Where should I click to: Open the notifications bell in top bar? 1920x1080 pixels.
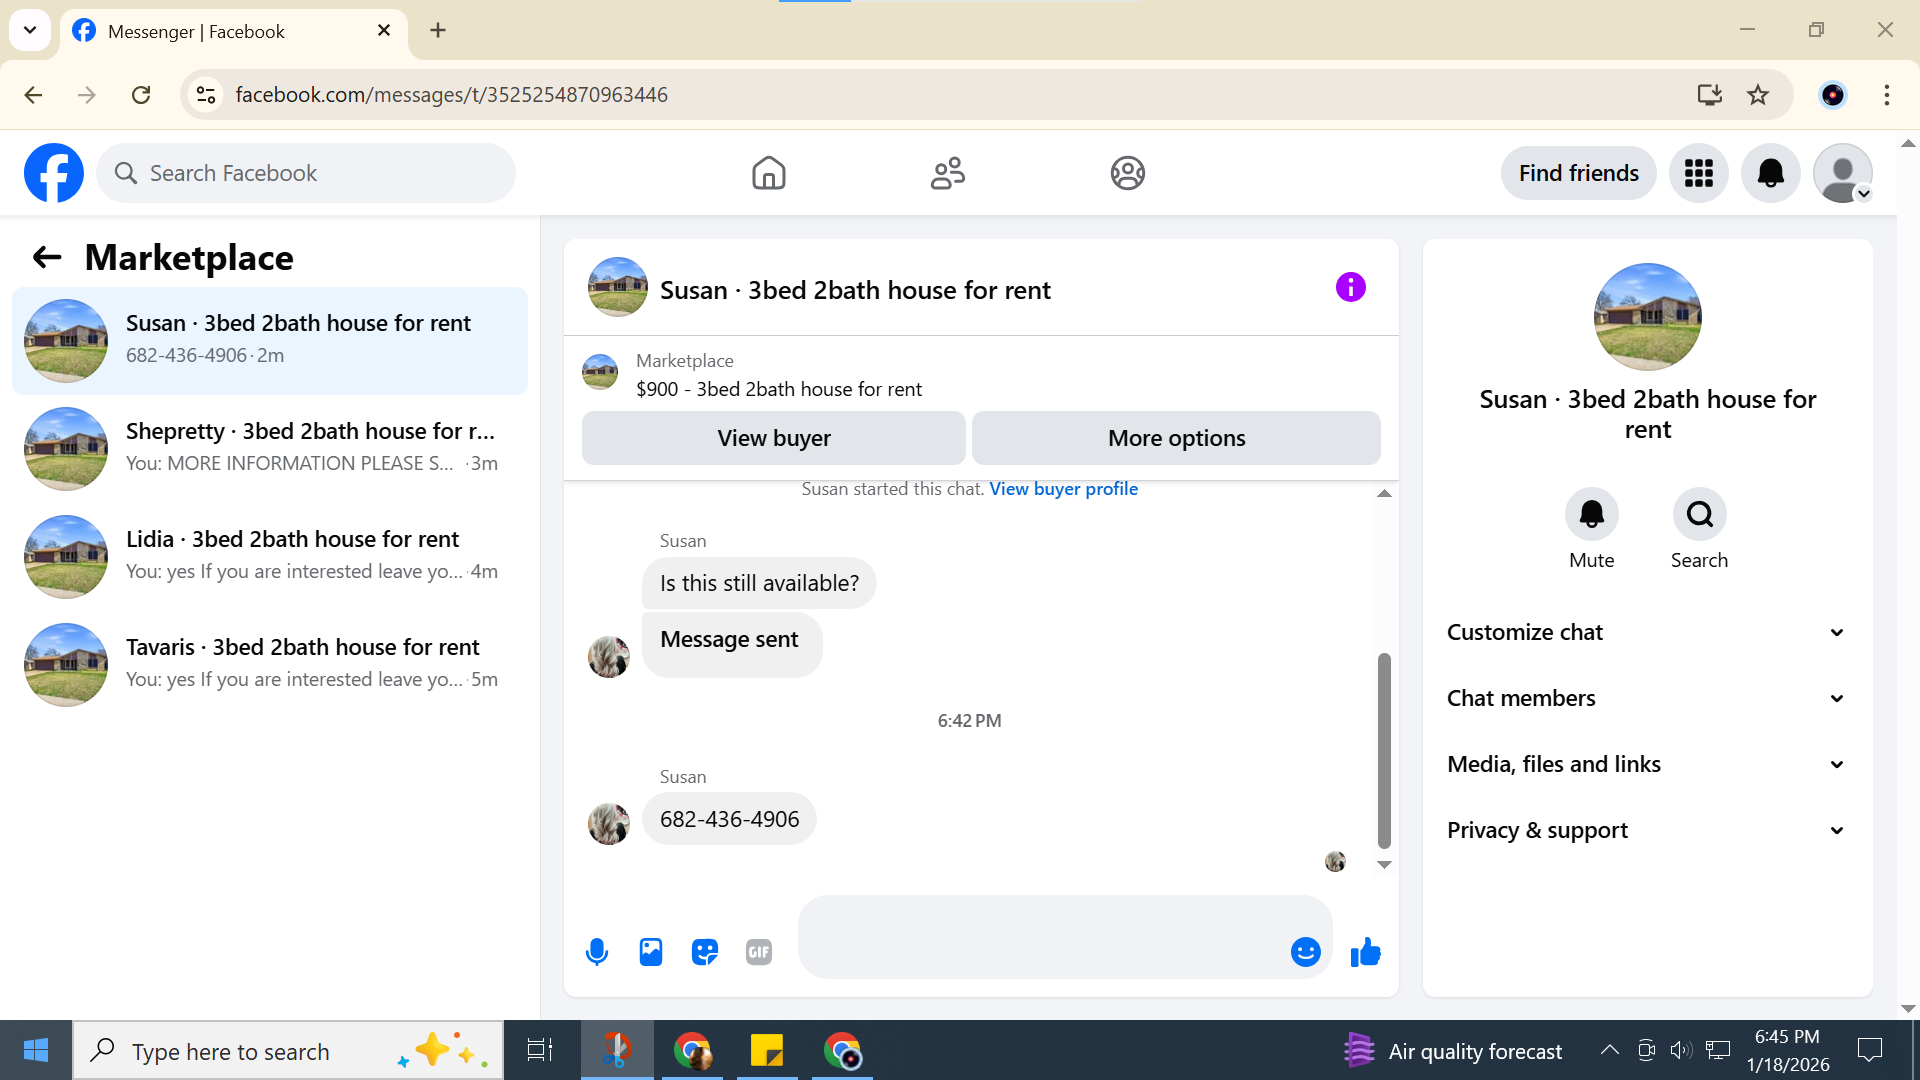coord(1770,173)
